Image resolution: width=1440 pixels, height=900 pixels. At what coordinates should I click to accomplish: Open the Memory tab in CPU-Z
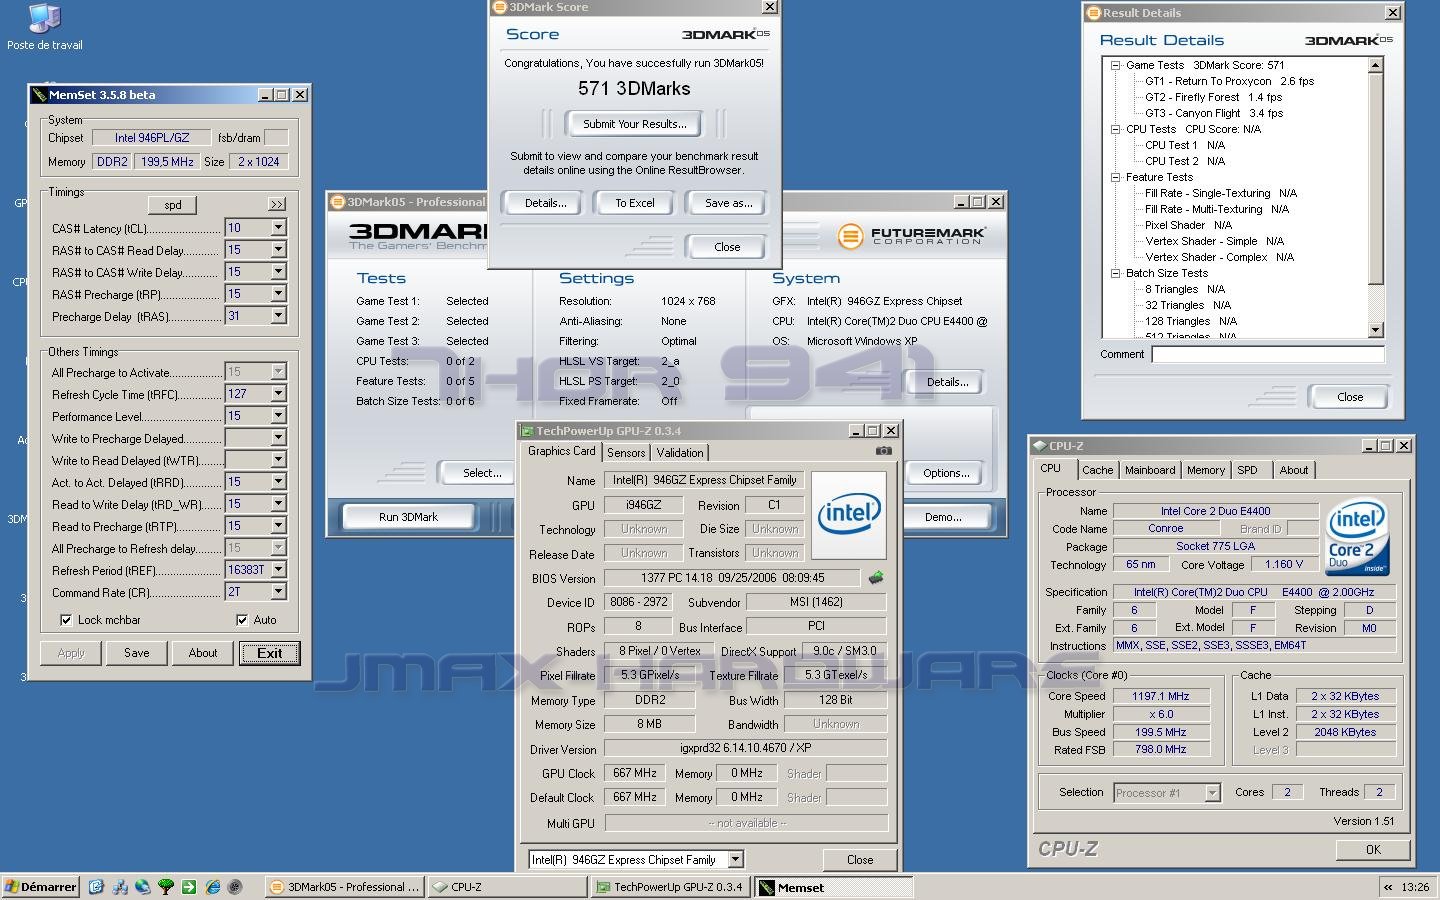(1206, 470)
